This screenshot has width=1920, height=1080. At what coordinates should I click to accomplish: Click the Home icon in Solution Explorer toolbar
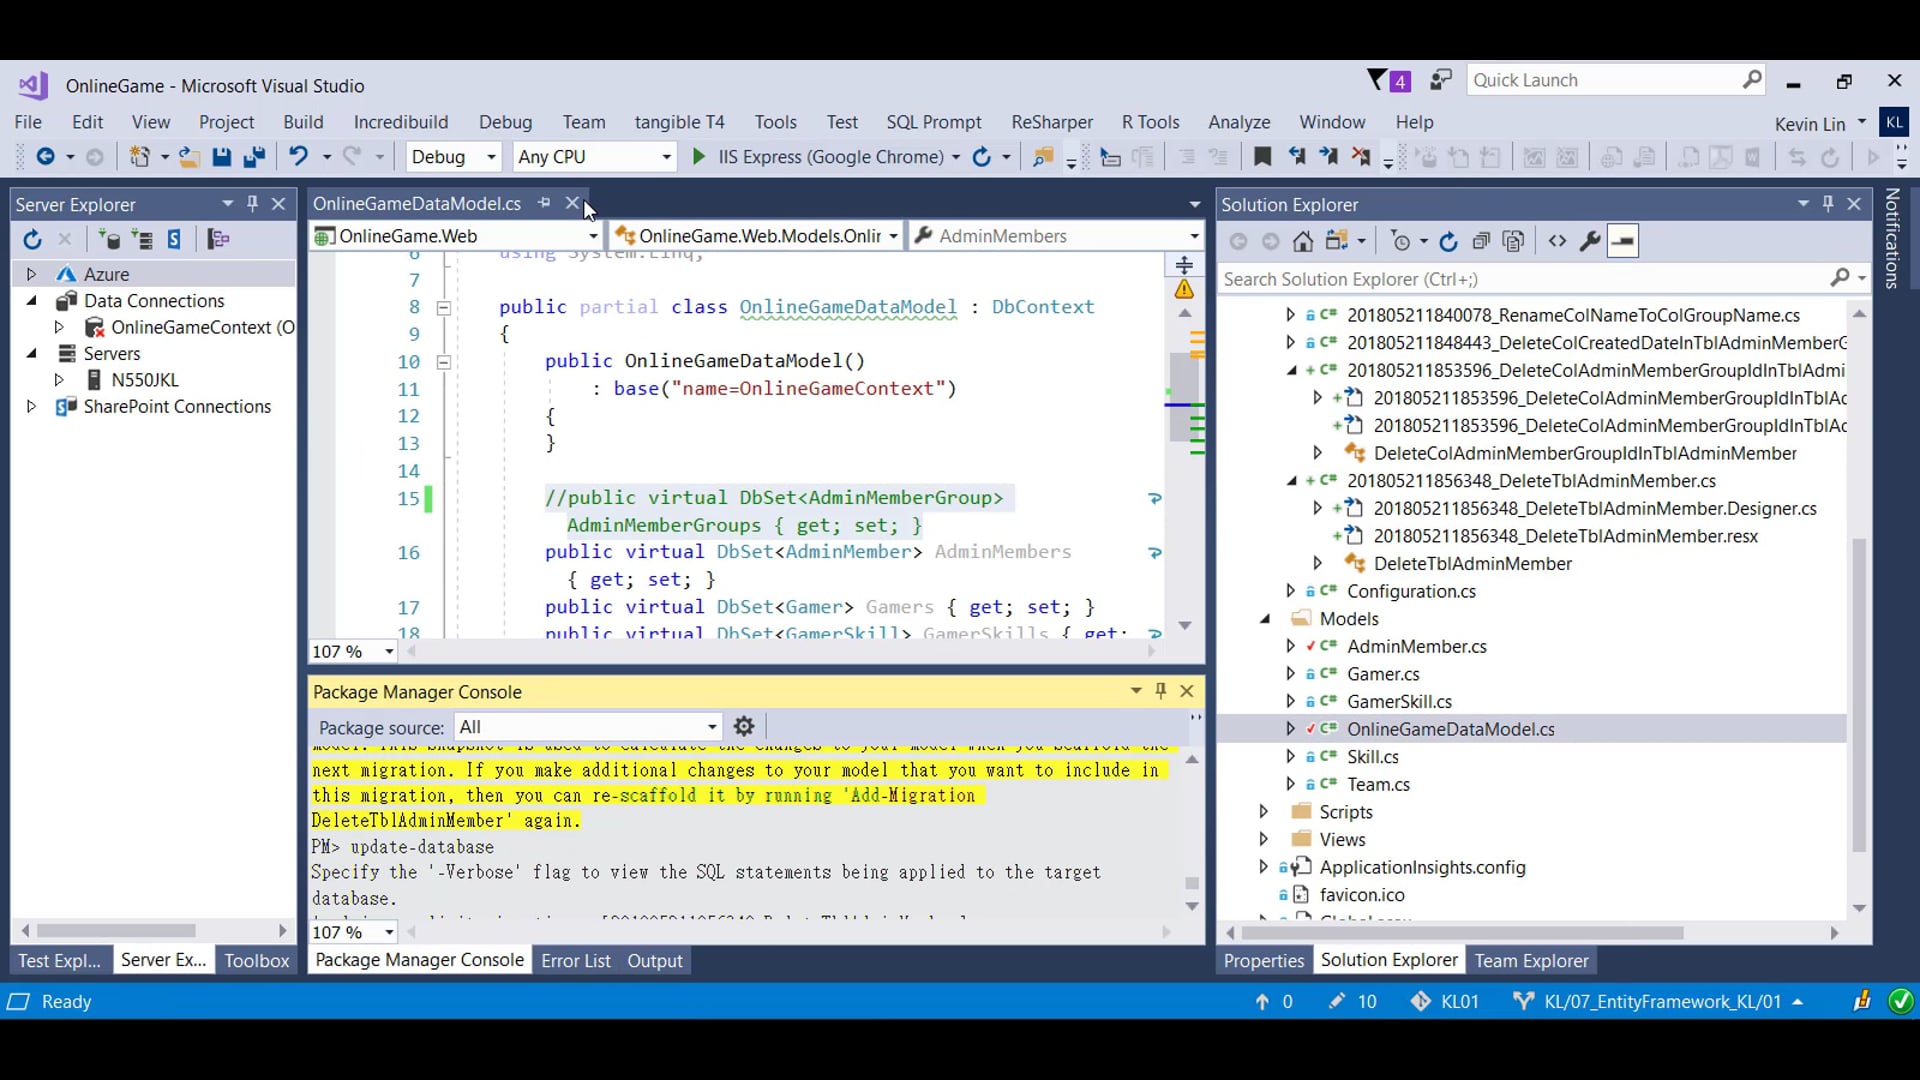[x=1303, y=241]
